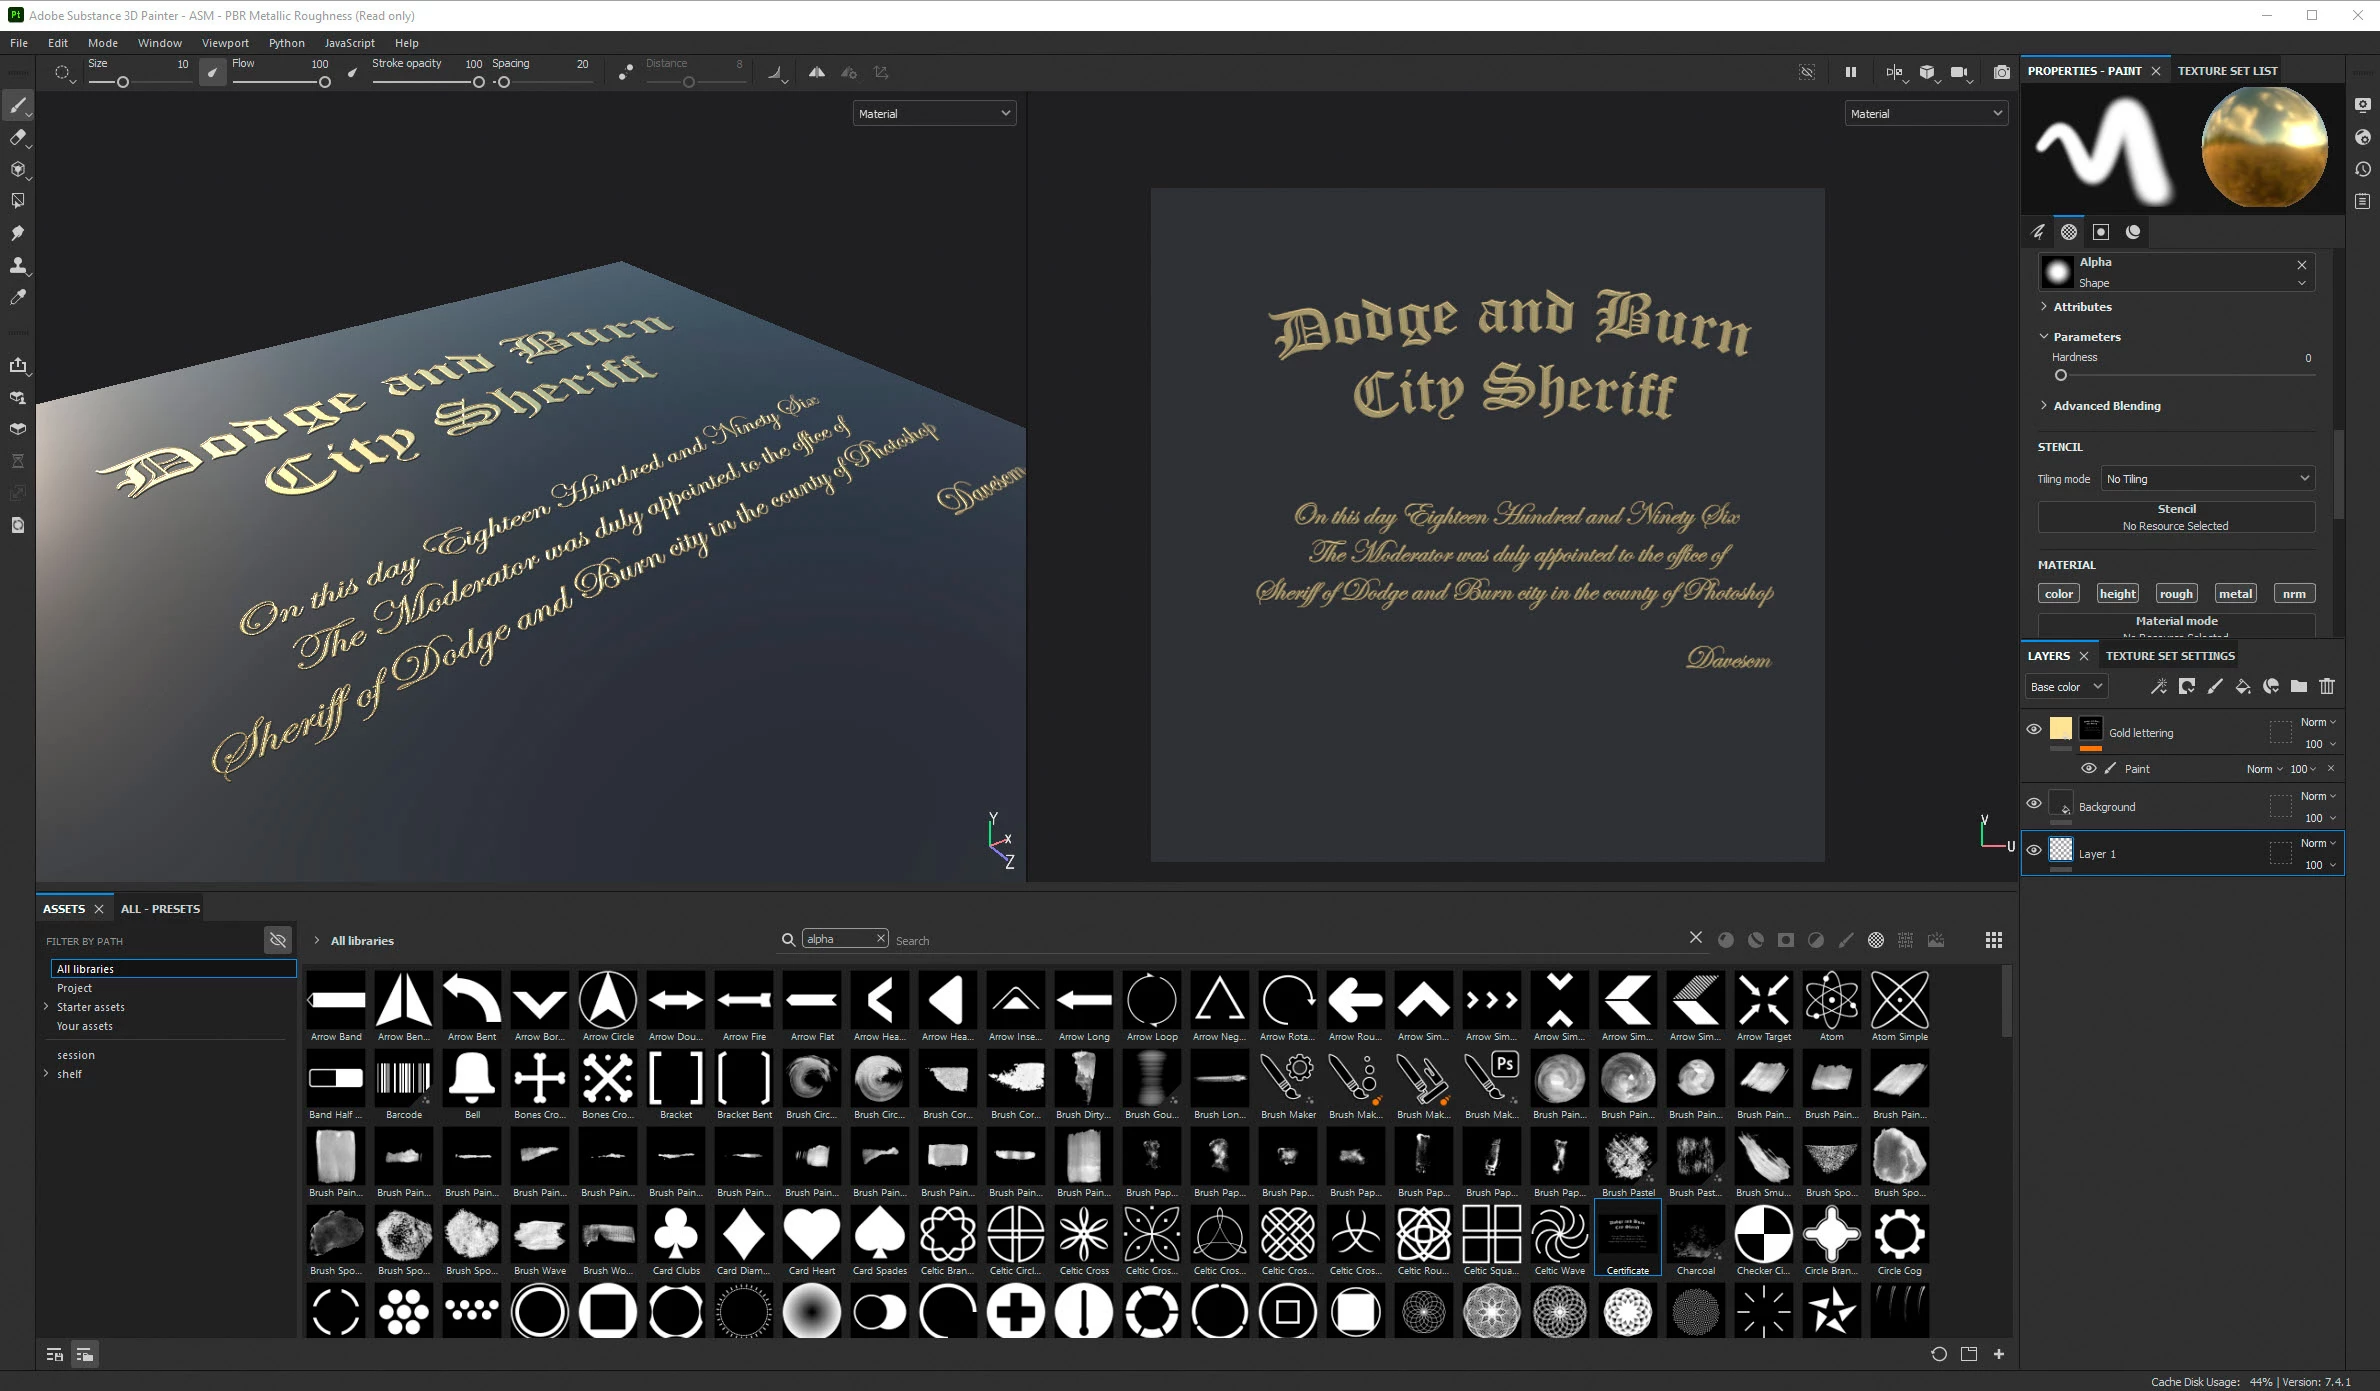
Task: Toggle symmetry in the top toolbar
Action: pos(817,72)
